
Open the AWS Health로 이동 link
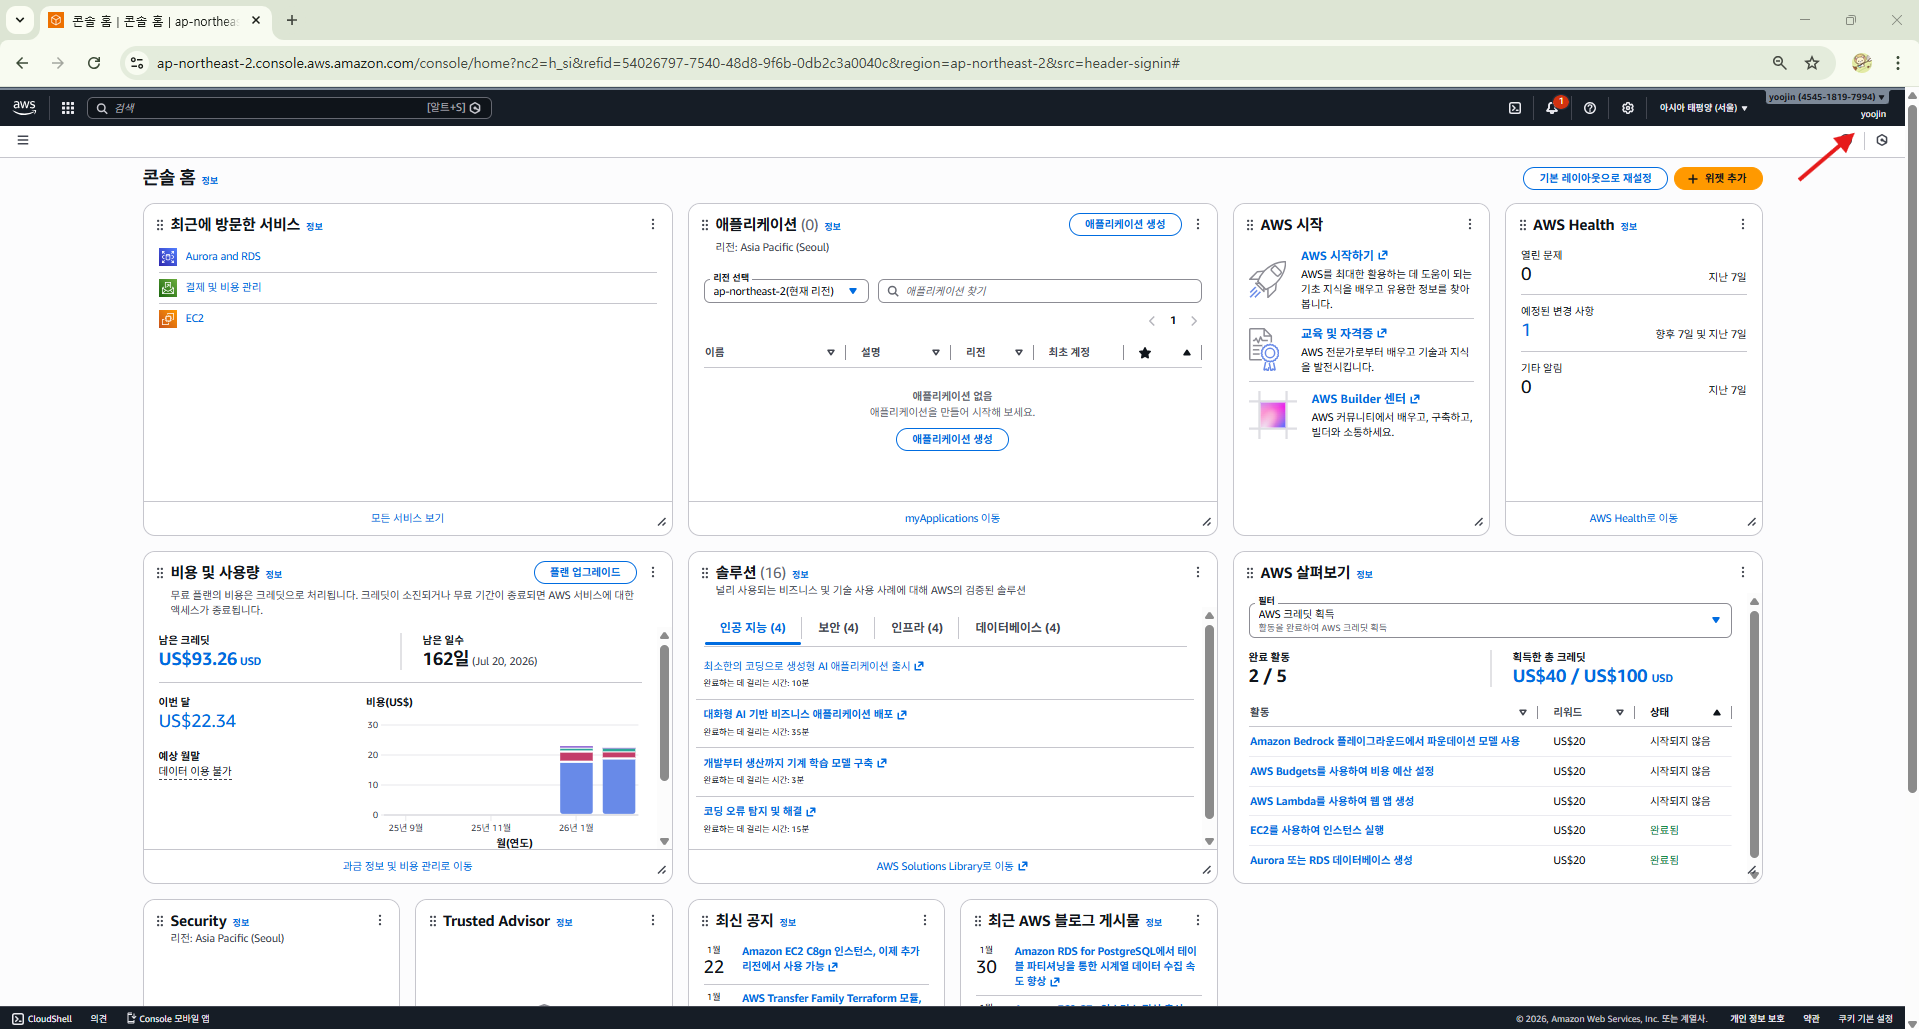[1633, 518]
